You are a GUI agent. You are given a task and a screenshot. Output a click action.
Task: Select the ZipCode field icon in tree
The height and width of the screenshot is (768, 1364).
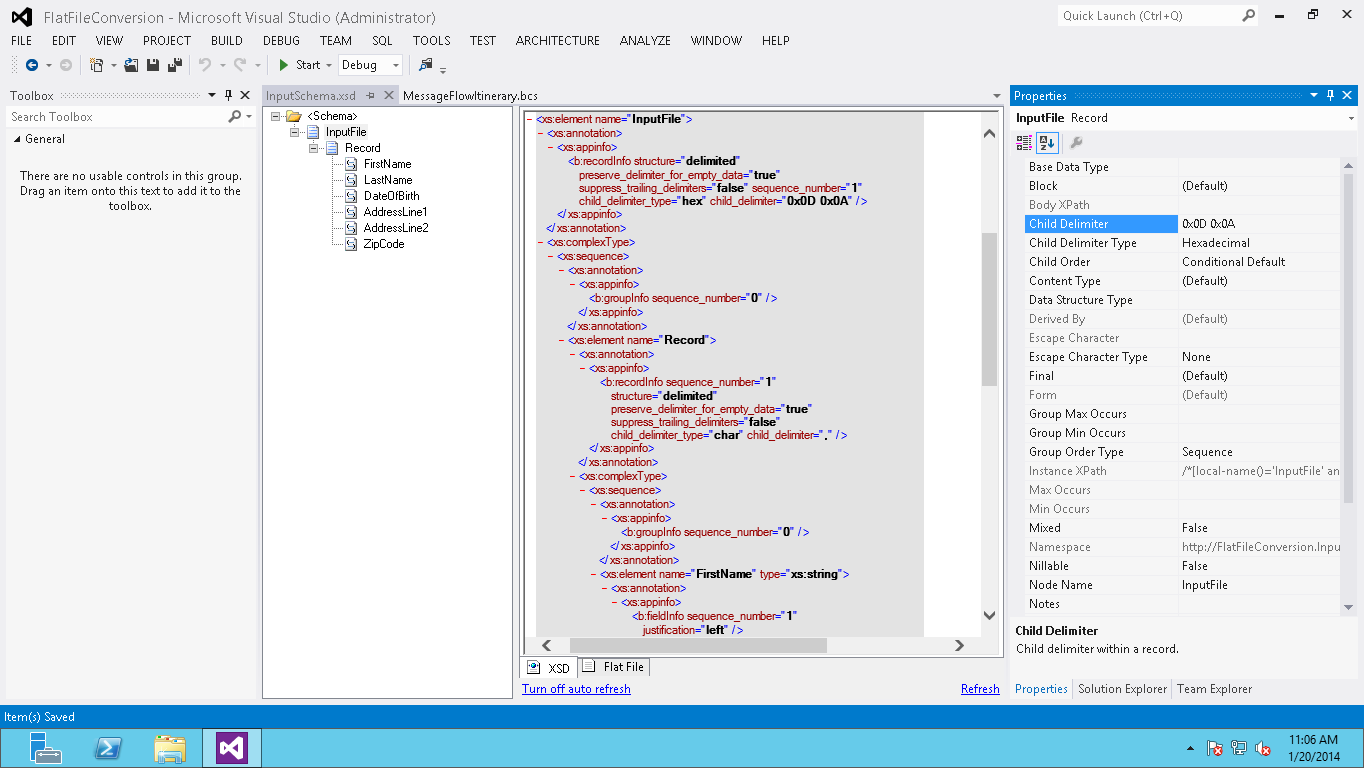pyautogui.click(x=351, y=244)
